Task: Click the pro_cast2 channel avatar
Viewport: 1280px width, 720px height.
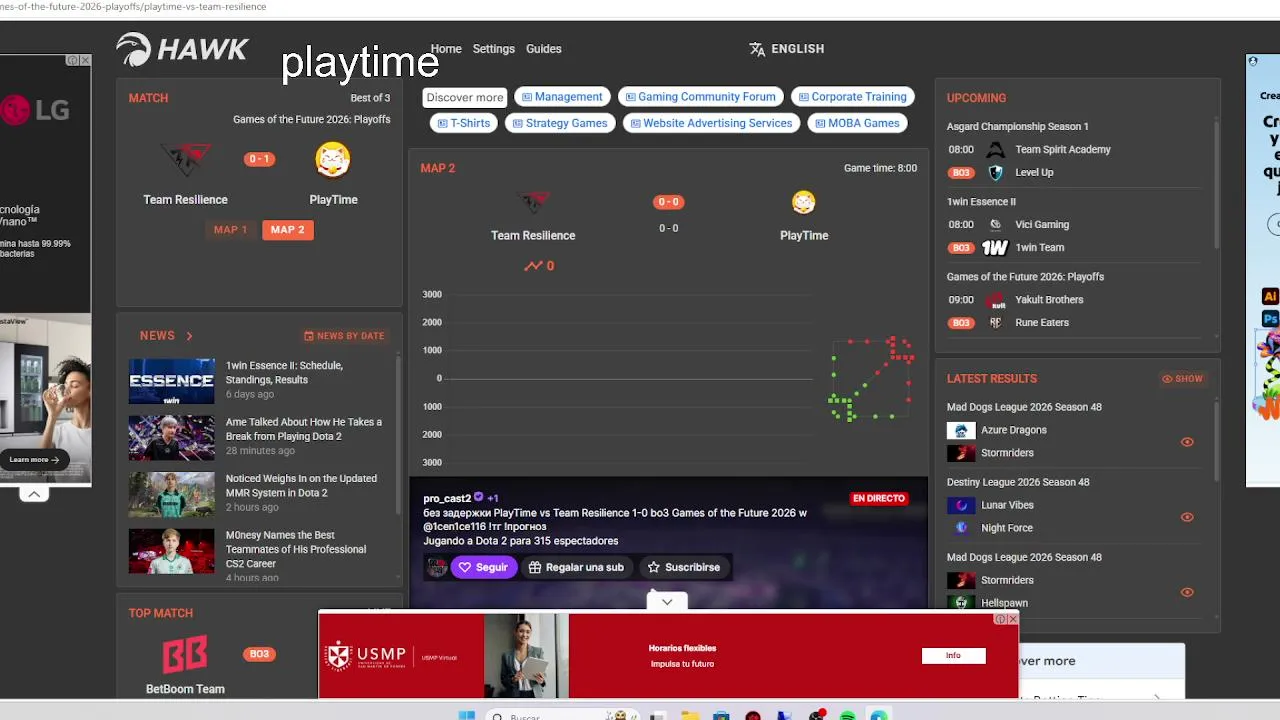Action: tap(437, 568)
